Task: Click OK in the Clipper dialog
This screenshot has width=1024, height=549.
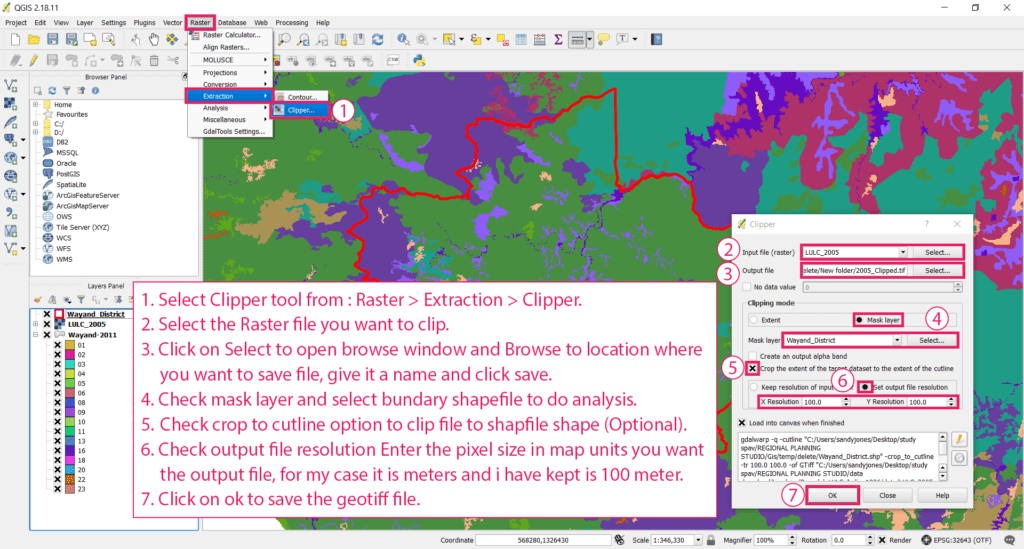Action: 832,495
